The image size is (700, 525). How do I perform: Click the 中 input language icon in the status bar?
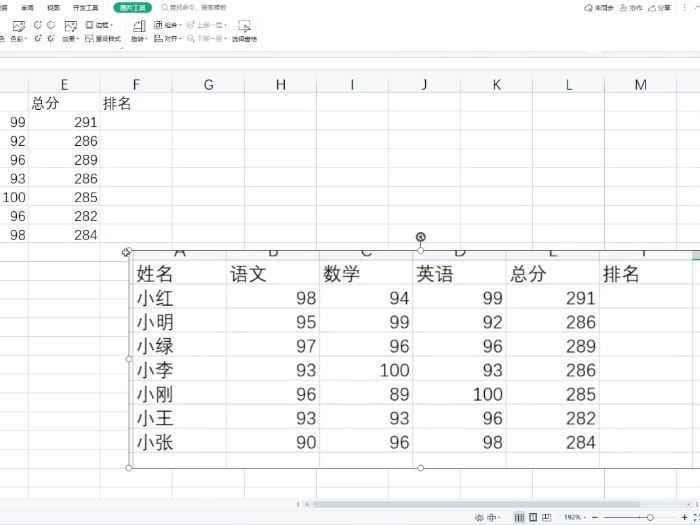coord(492,517)
